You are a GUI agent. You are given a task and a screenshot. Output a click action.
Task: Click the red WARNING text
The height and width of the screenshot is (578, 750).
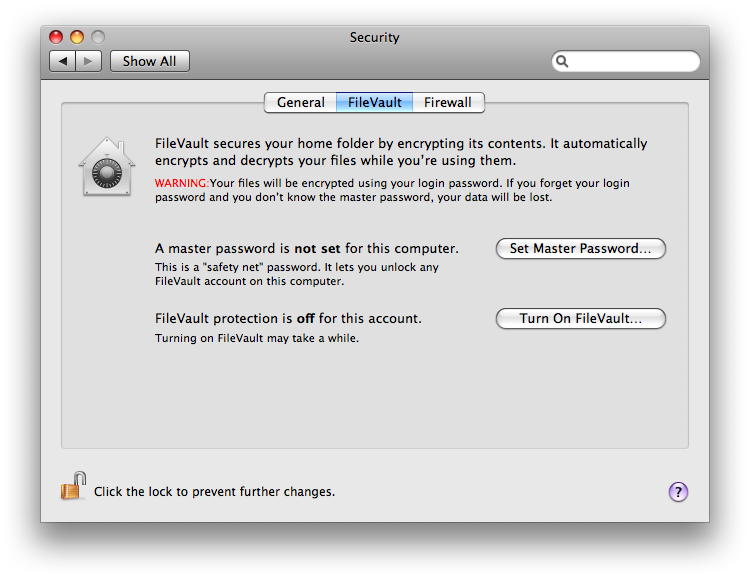(182, 183)
